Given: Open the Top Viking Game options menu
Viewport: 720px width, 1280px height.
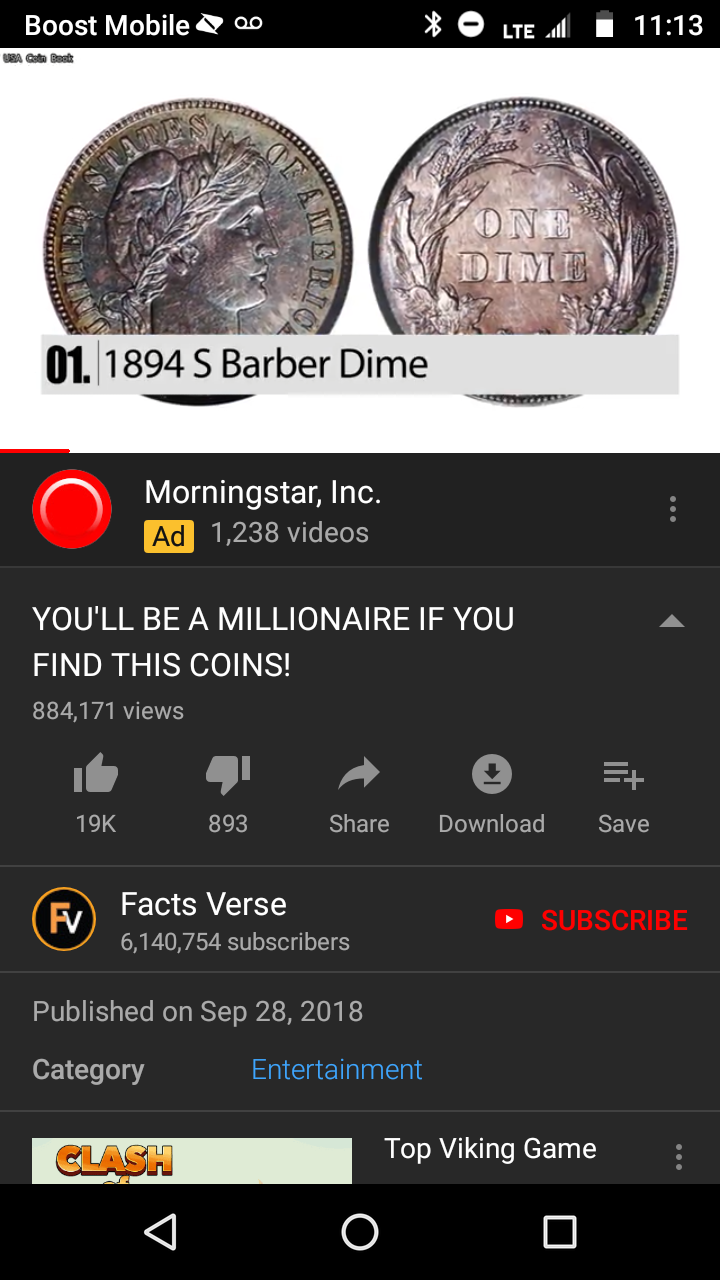Looking at the screenshot, I should 679,1157.
